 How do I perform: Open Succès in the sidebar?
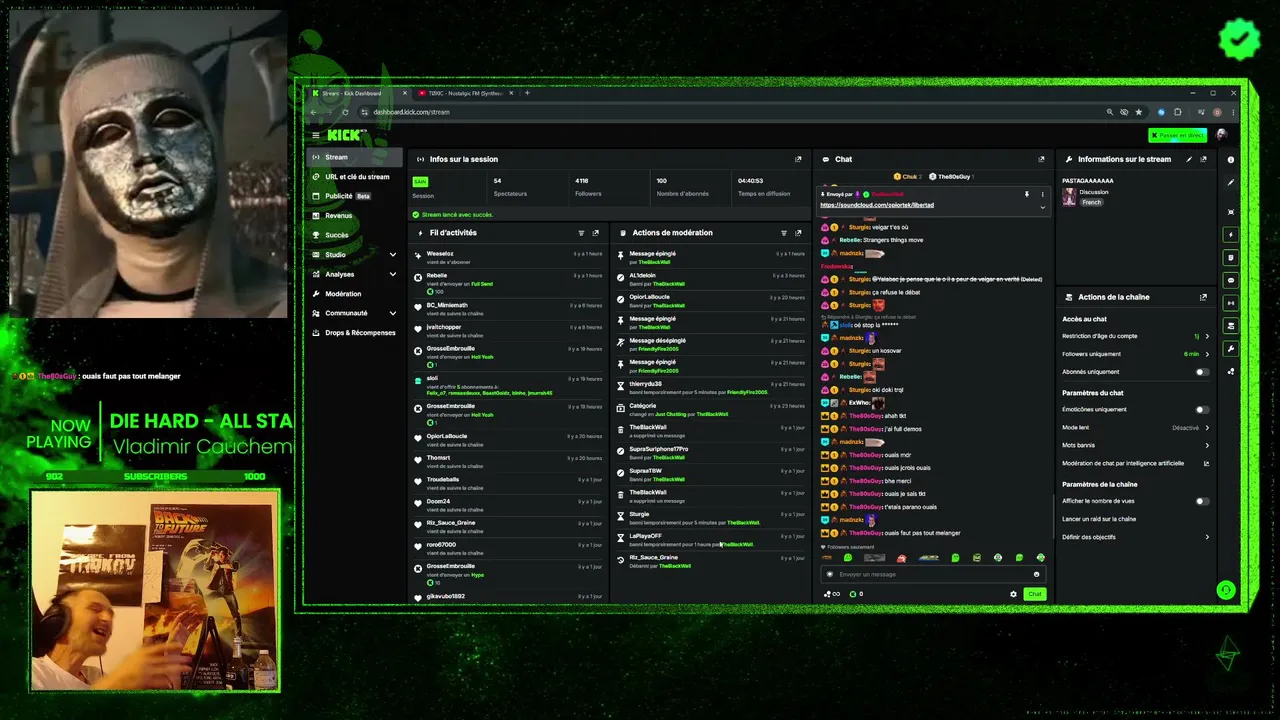pyautogui.click(x=354, y=235)
